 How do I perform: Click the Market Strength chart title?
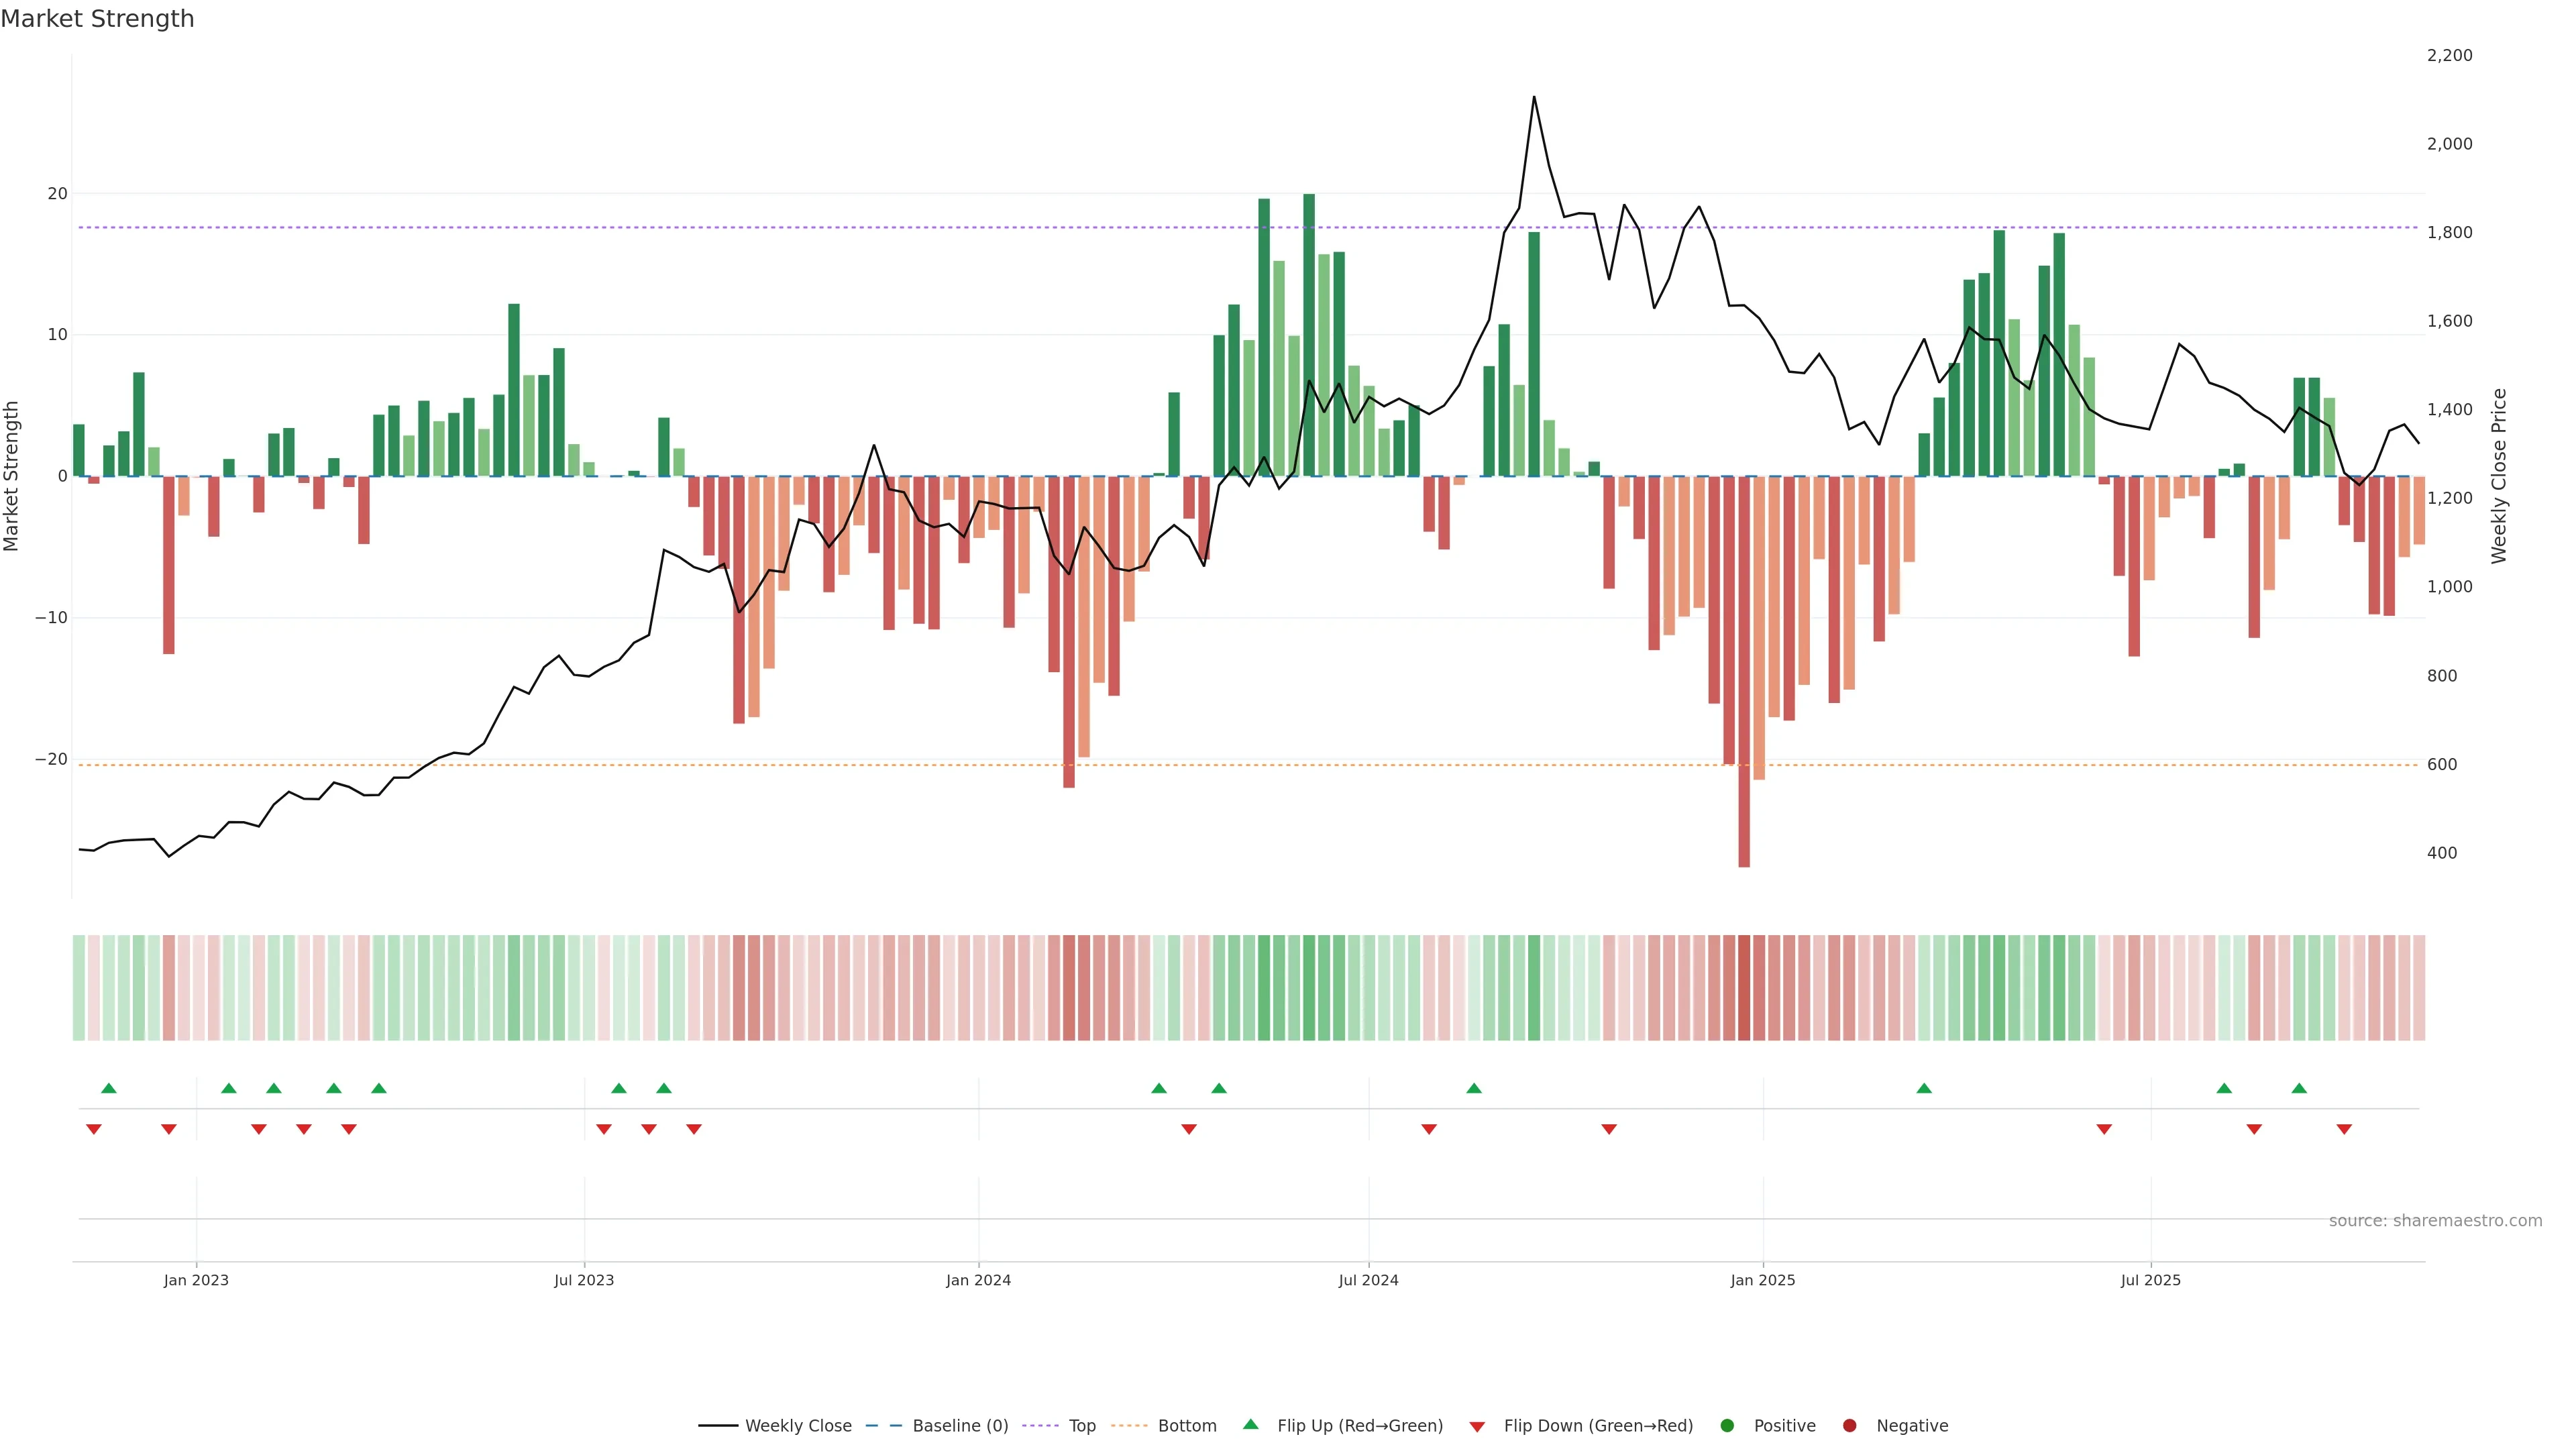pyautogui.click(x=97, y=19)
